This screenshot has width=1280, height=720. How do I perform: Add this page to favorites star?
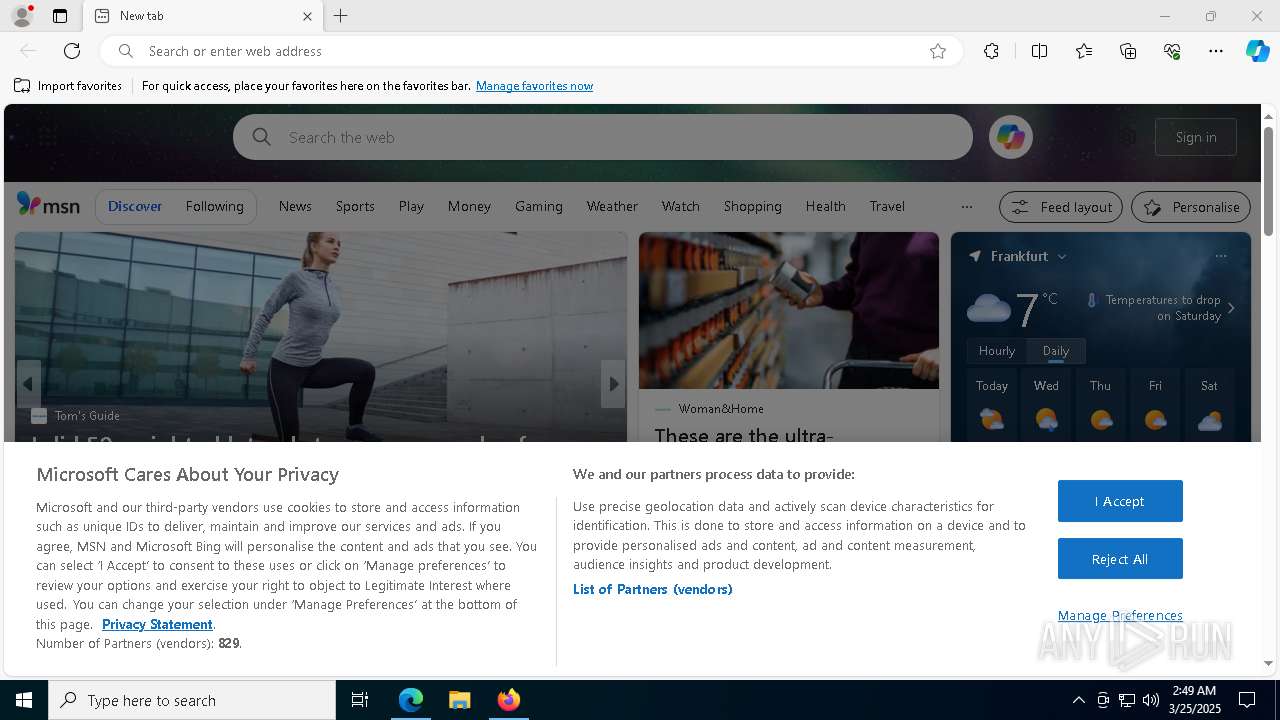(x=938, y=51)
